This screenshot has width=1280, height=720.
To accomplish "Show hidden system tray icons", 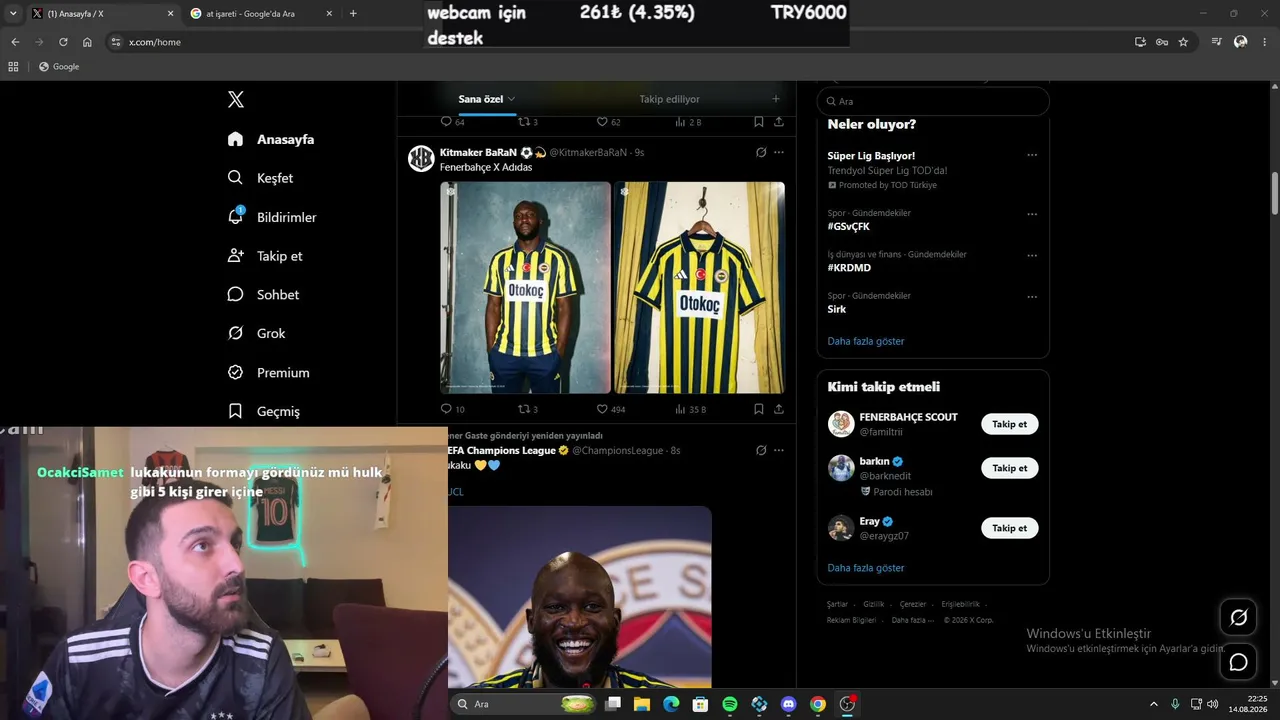I will click(1153, 704).
